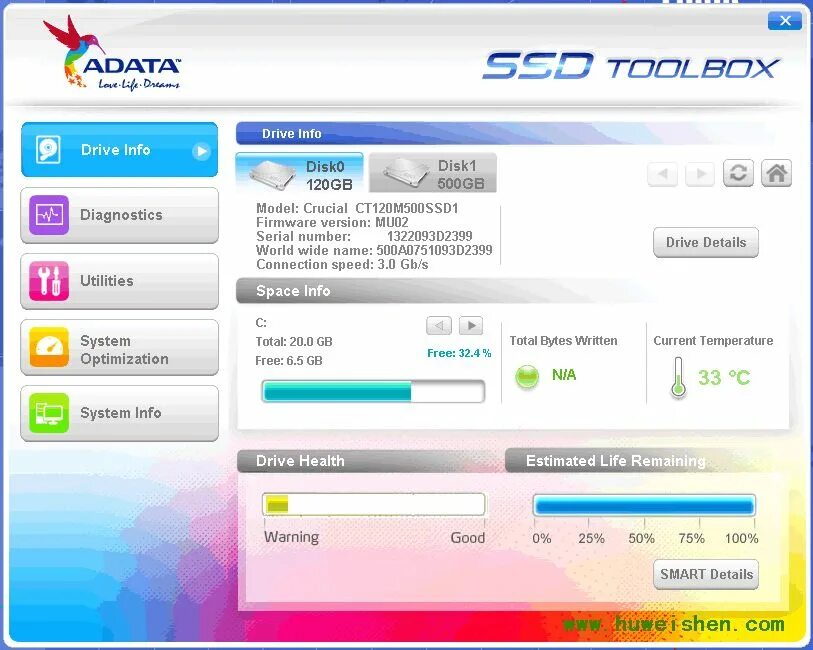This screenshot has width=813, height=650.
Task: Click the Free: 6.5 GB value
Action: click(289, 361)
